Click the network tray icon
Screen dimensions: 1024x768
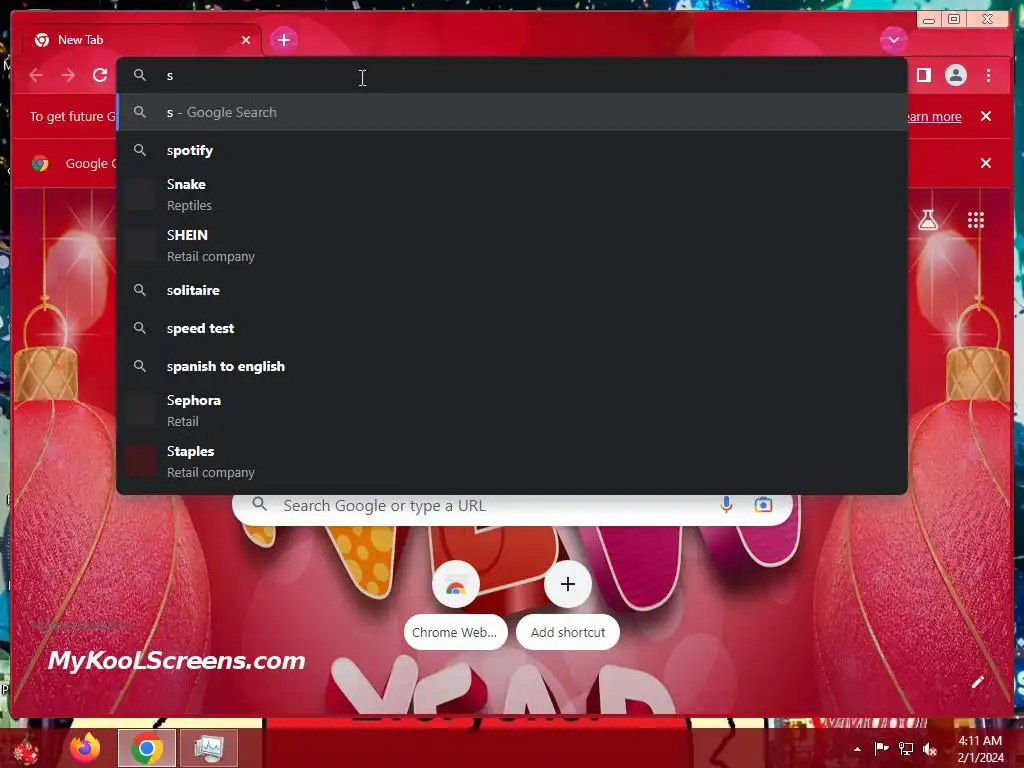[x=906, y=748]
